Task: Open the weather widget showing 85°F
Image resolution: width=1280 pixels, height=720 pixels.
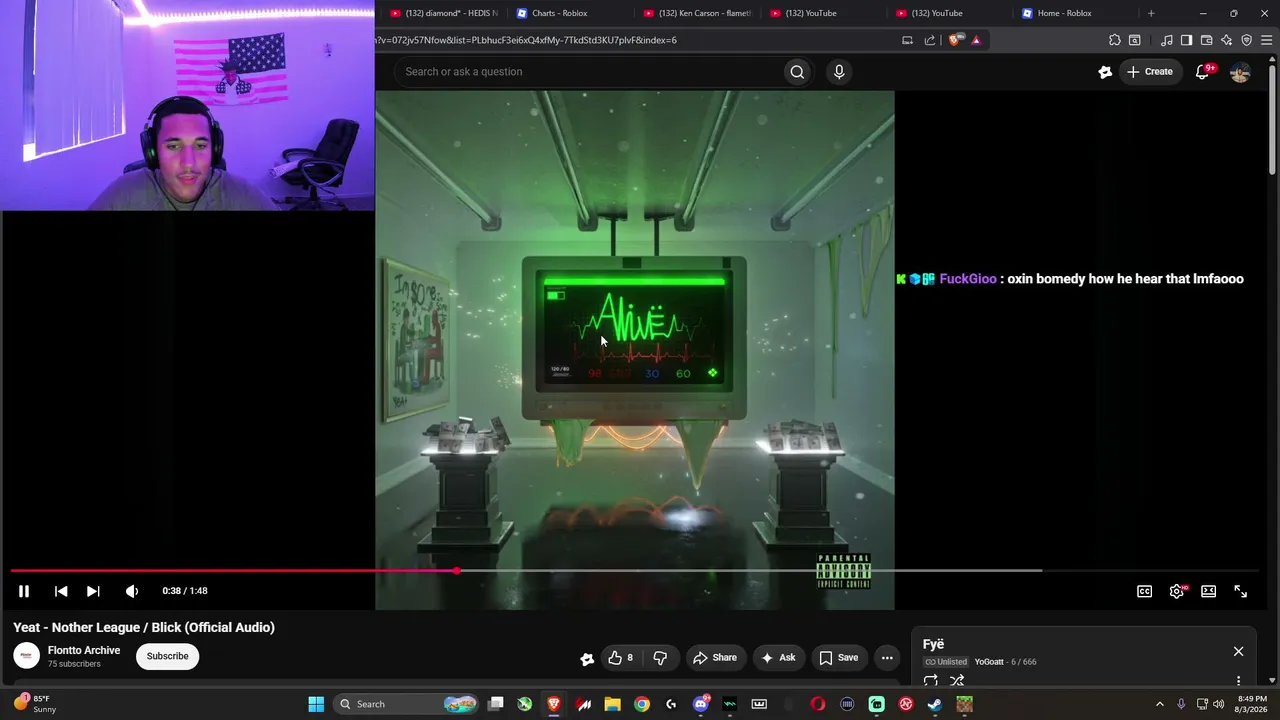Action: click(35, 704)
